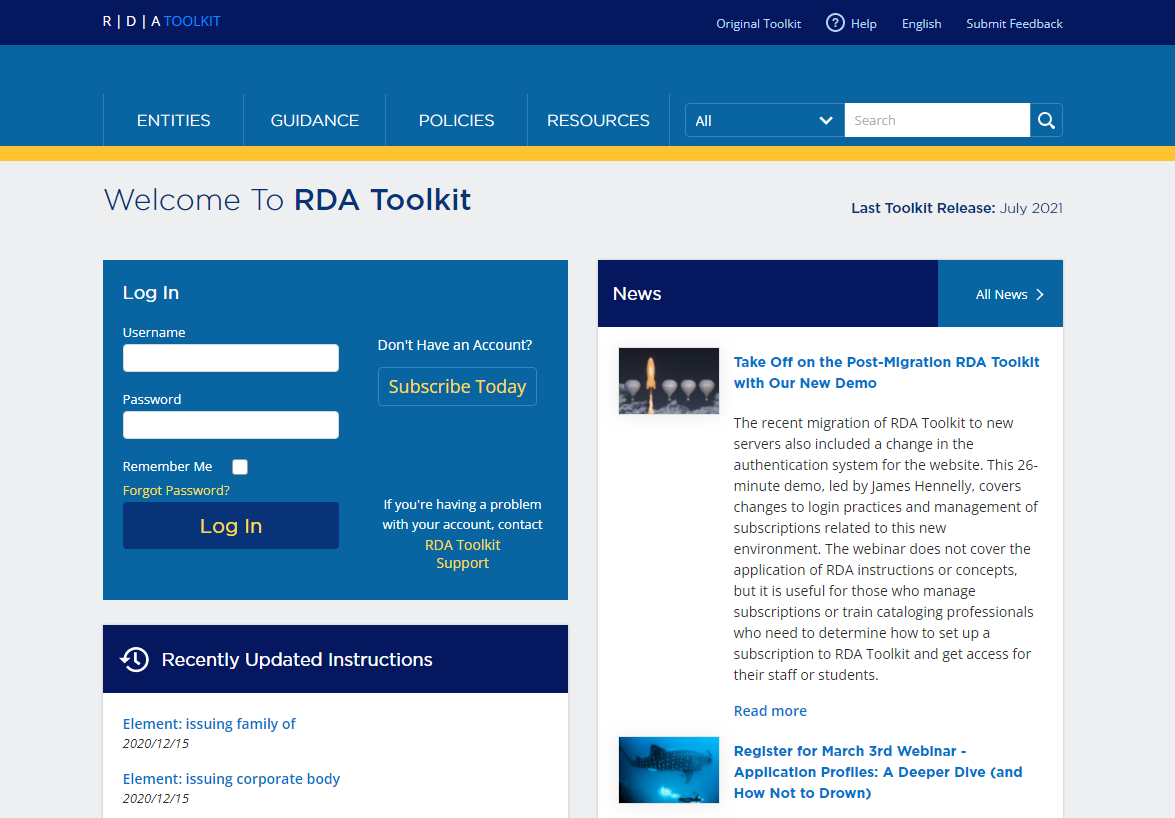Open All News with chevron arrow
1175x818 pixels.
coord(1009,294)
